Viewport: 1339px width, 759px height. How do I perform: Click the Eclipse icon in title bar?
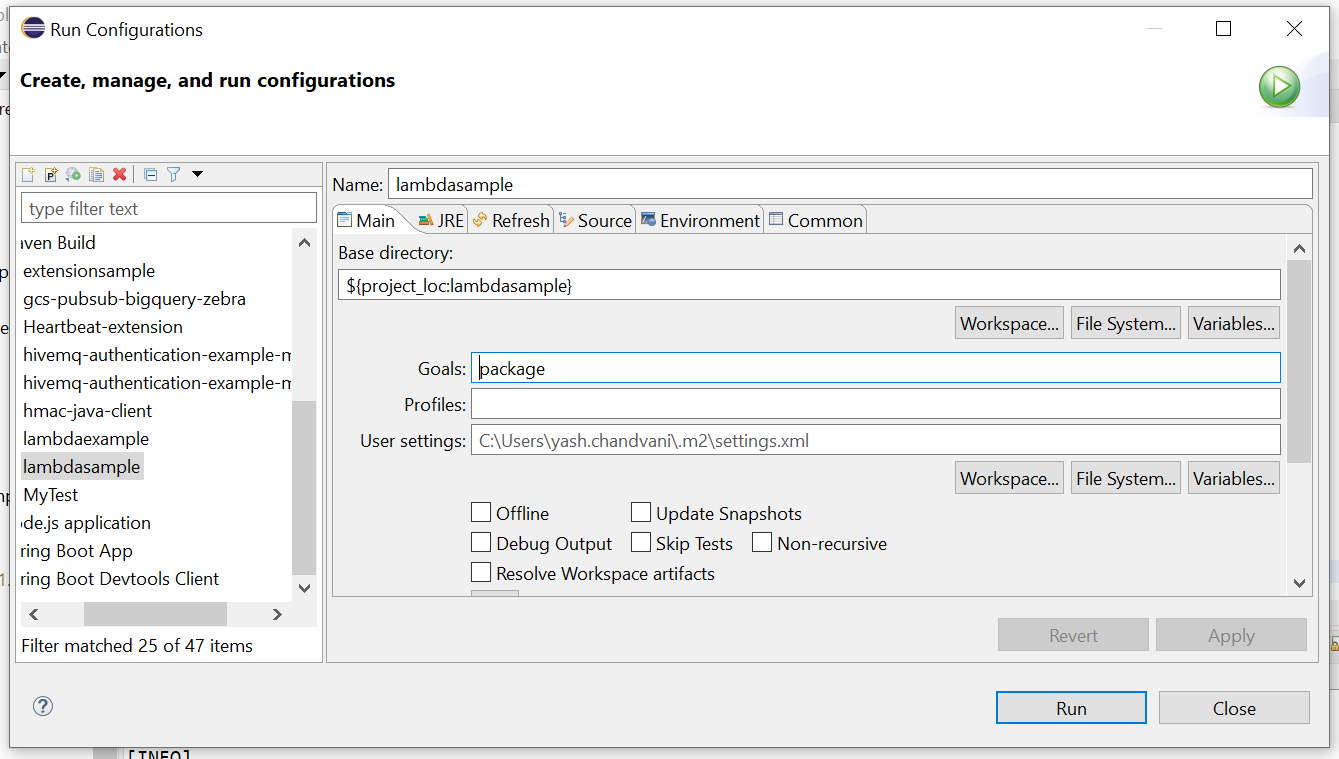[33, 28]
